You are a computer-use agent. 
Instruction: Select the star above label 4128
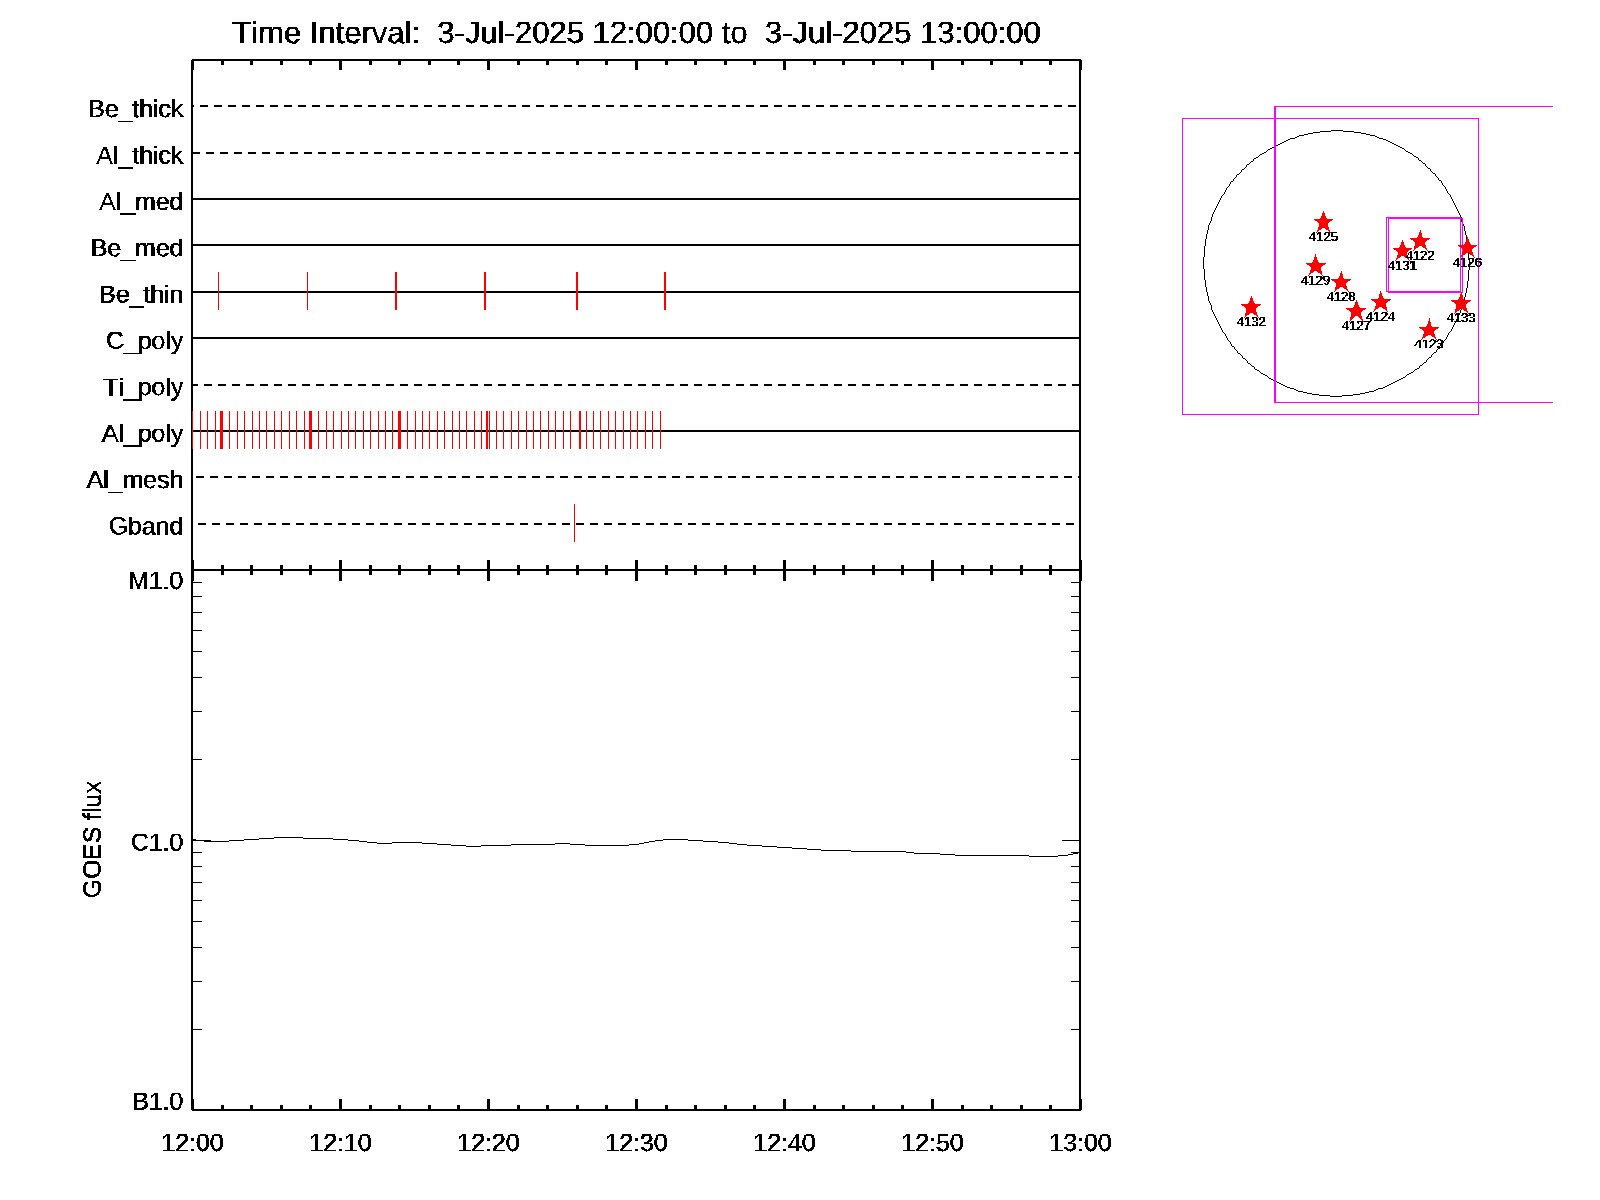[x=1341, y=283]
